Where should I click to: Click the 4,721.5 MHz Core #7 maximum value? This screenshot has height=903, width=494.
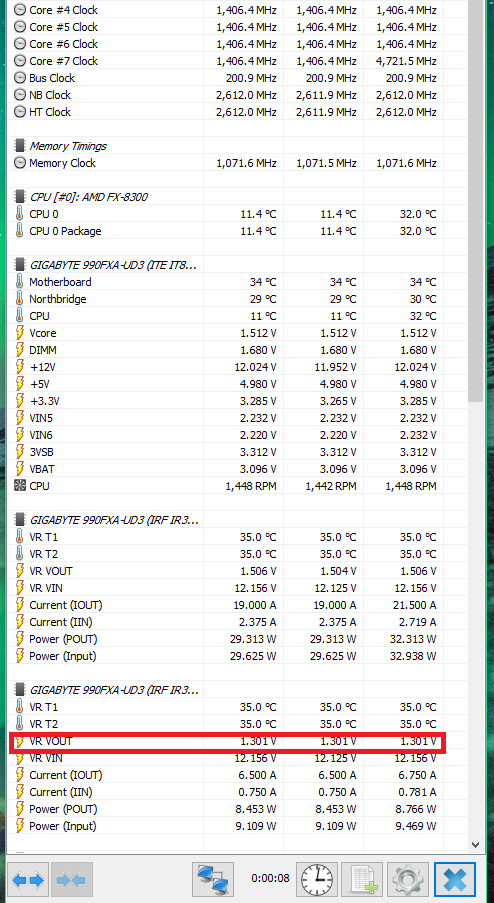[406, 61]
